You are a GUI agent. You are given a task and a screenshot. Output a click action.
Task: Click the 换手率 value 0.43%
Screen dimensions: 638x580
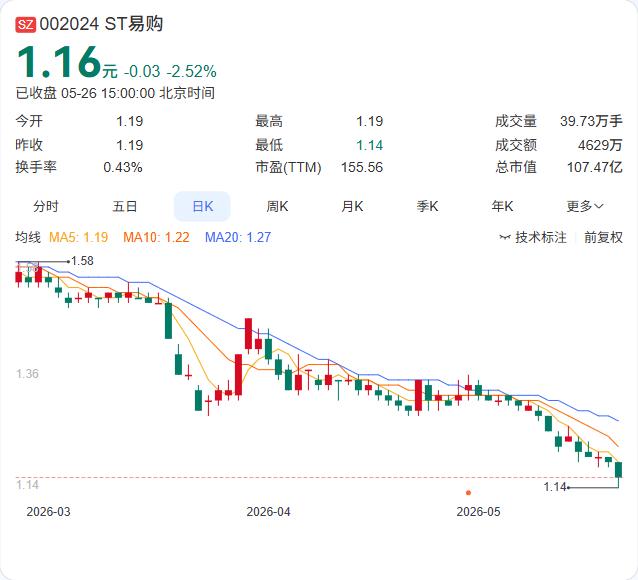point(123,167)
